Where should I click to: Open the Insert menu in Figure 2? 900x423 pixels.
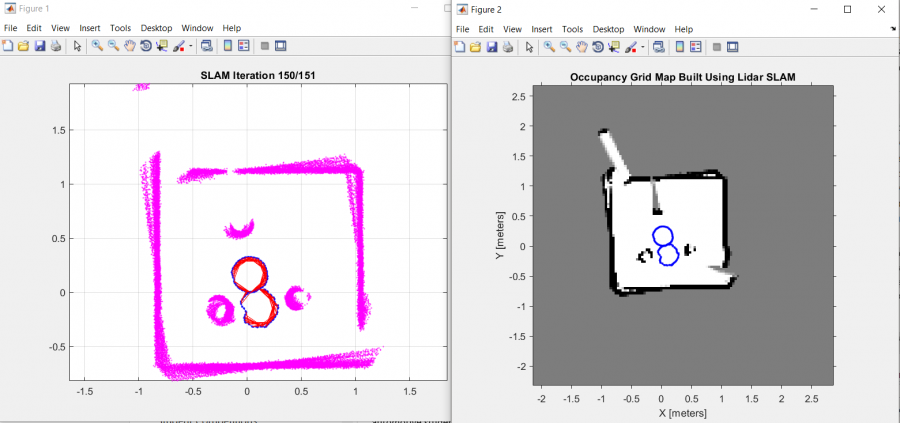(542, 29)
